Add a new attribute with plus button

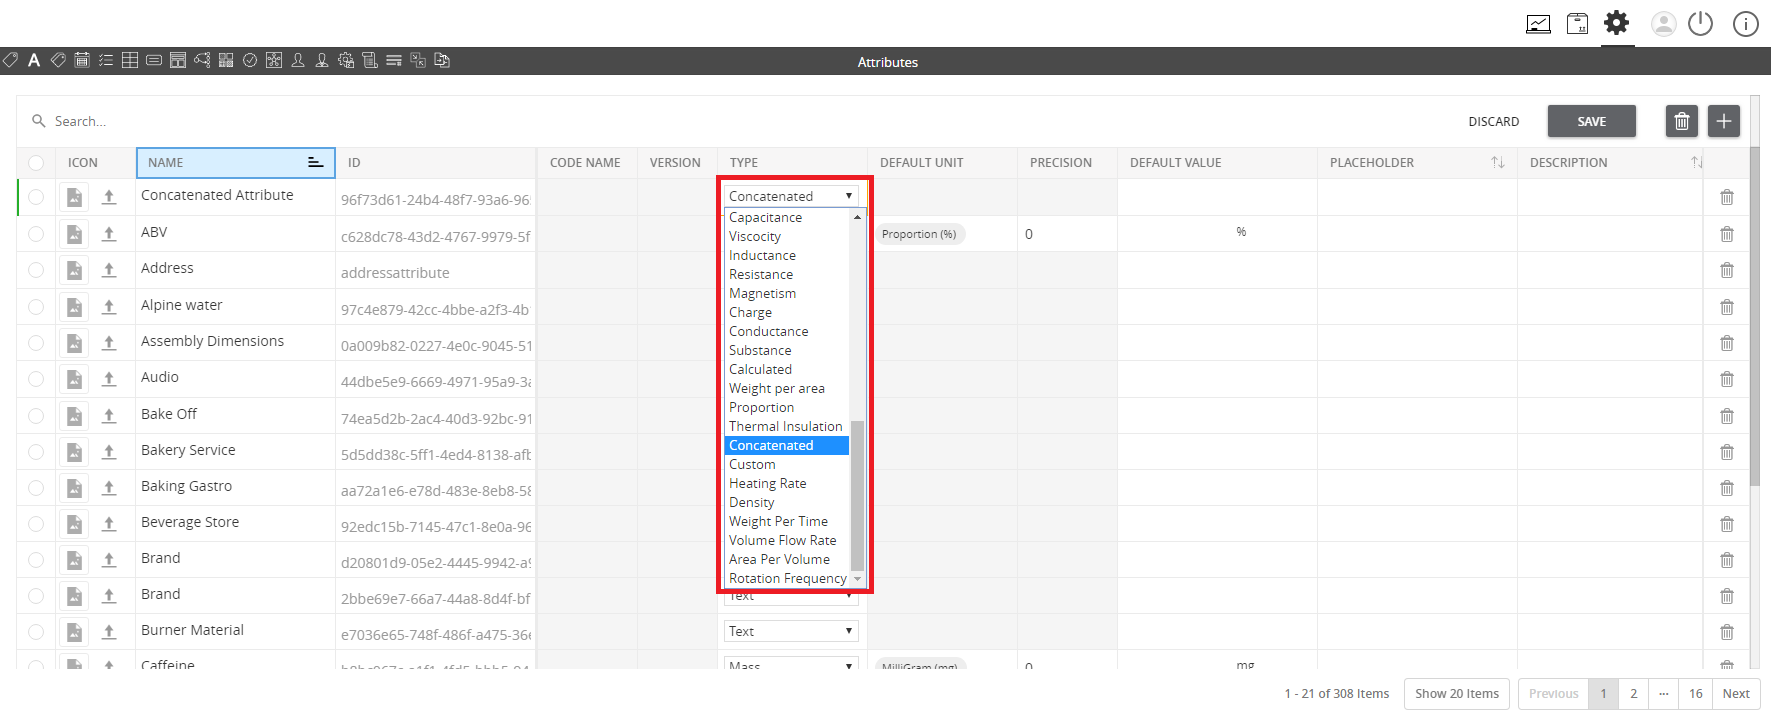(1724, 121)
